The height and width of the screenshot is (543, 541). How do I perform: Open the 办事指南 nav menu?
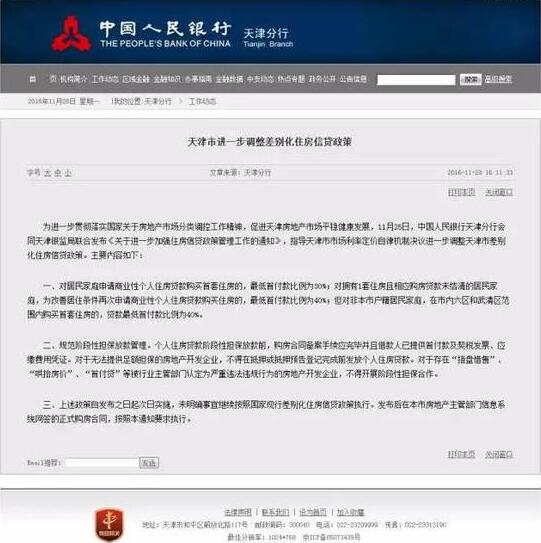[x=198, y=79]
